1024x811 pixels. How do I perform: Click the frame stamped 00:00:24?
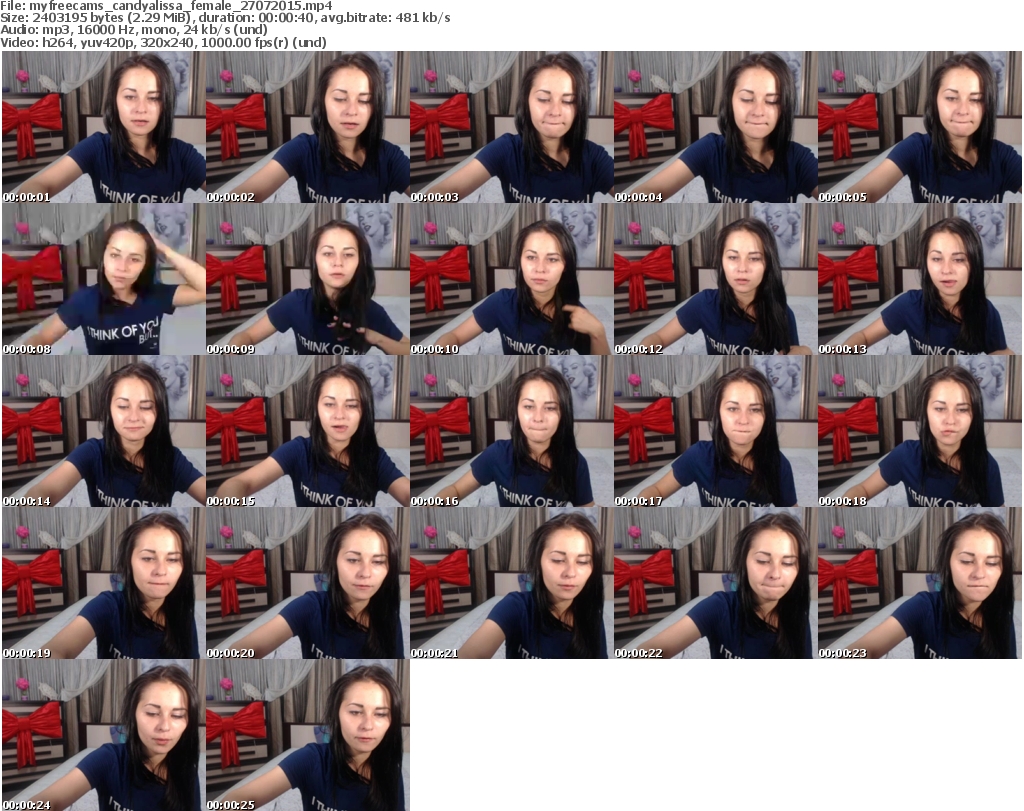[x=104, y=735]
